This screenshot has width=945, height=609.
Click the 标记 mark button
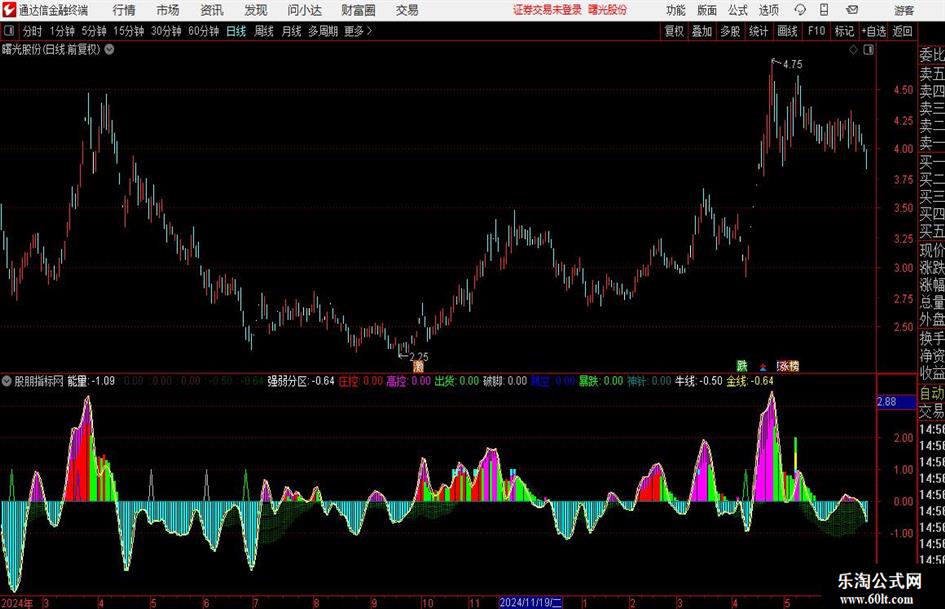click(844, 31)
